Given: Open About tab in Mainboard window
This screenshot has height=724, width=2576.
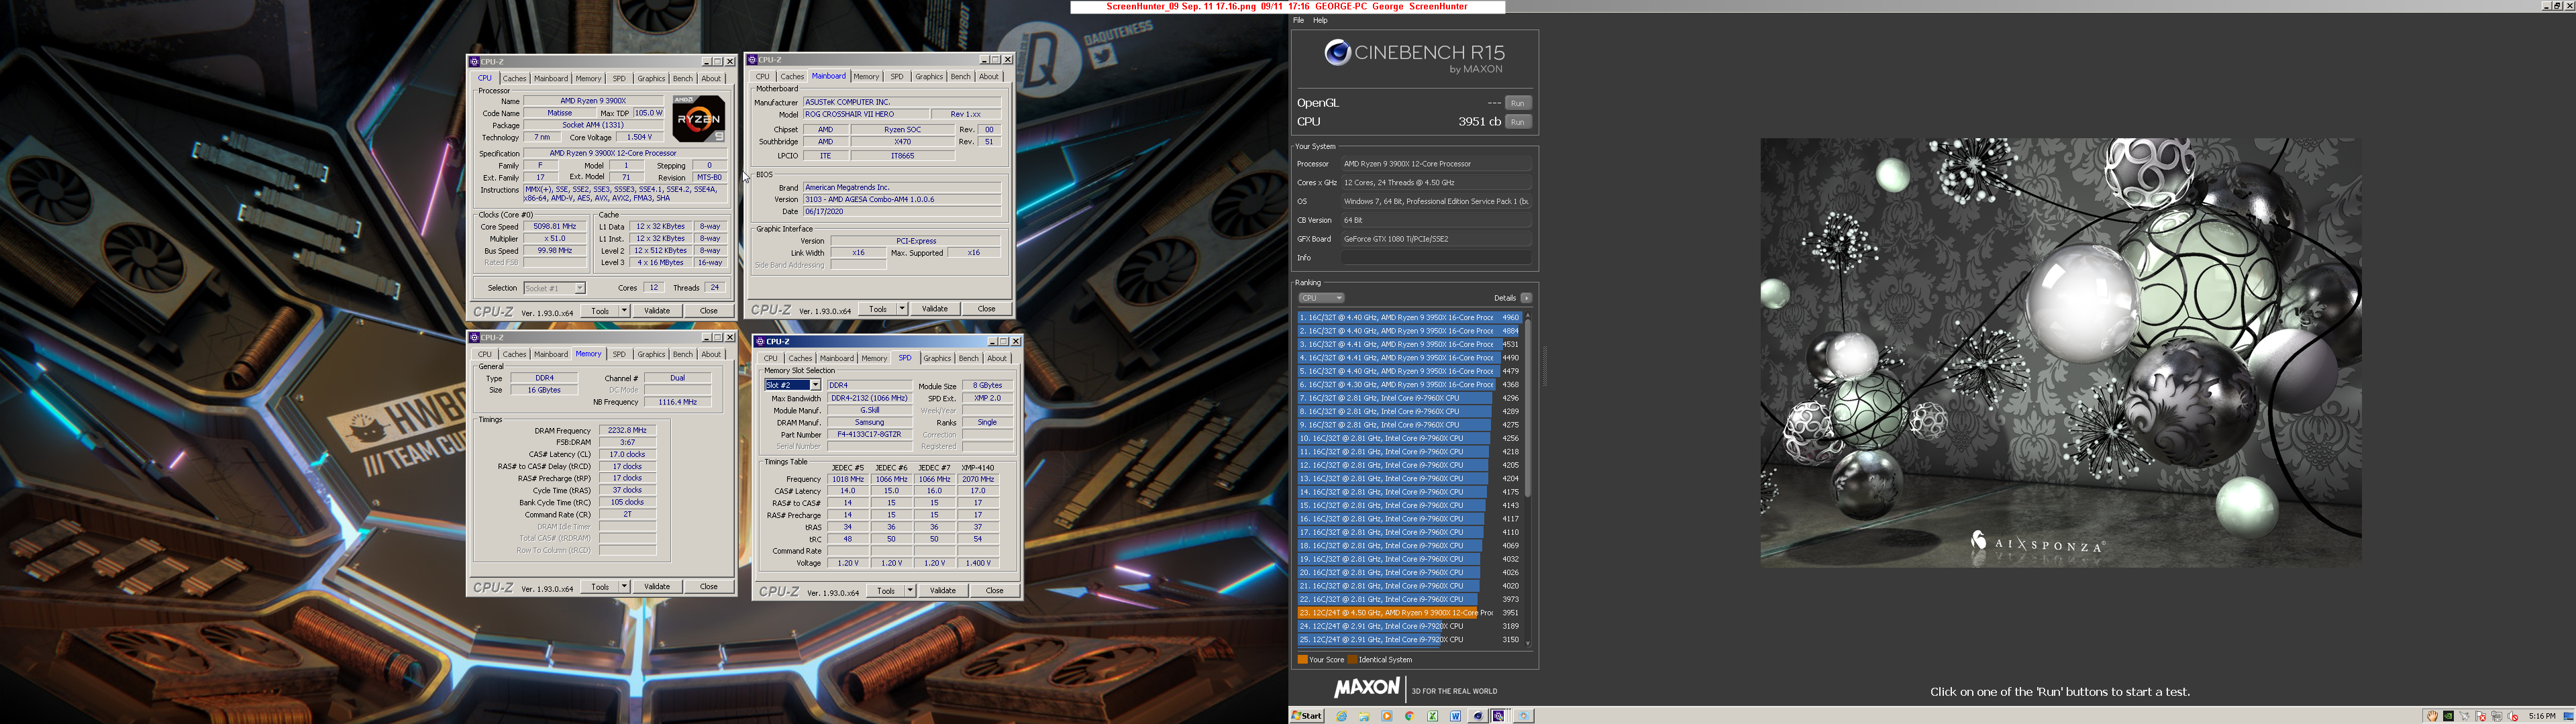Looking at the screenshot, I should [988, 76].
